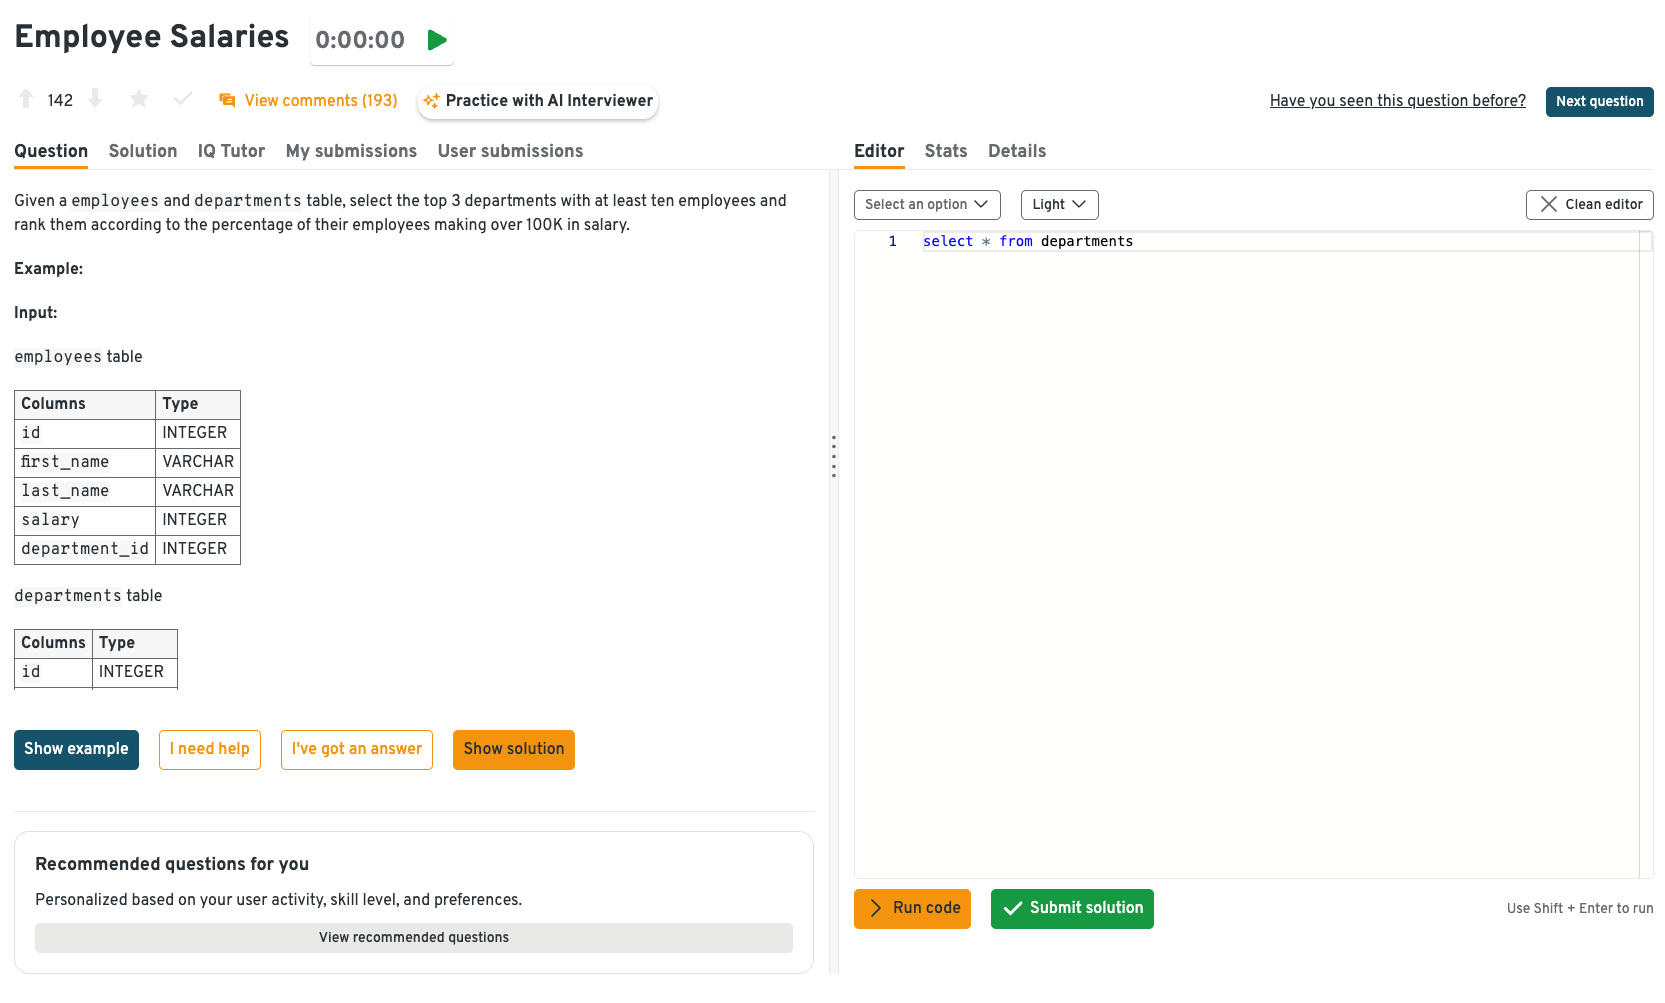Viewport: 1665px width, 1003px height.
Task: Open the IQ Tutor tab
Action: [x=231, y=151]
